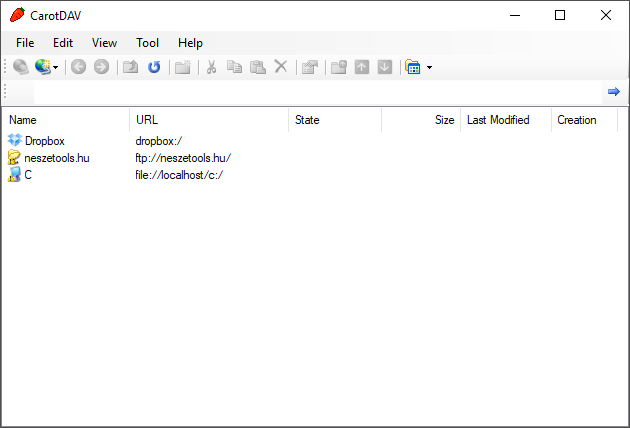Select the neszetools.hu FTP entry
The width and height of the screenshot is (630, 428).
56,158
